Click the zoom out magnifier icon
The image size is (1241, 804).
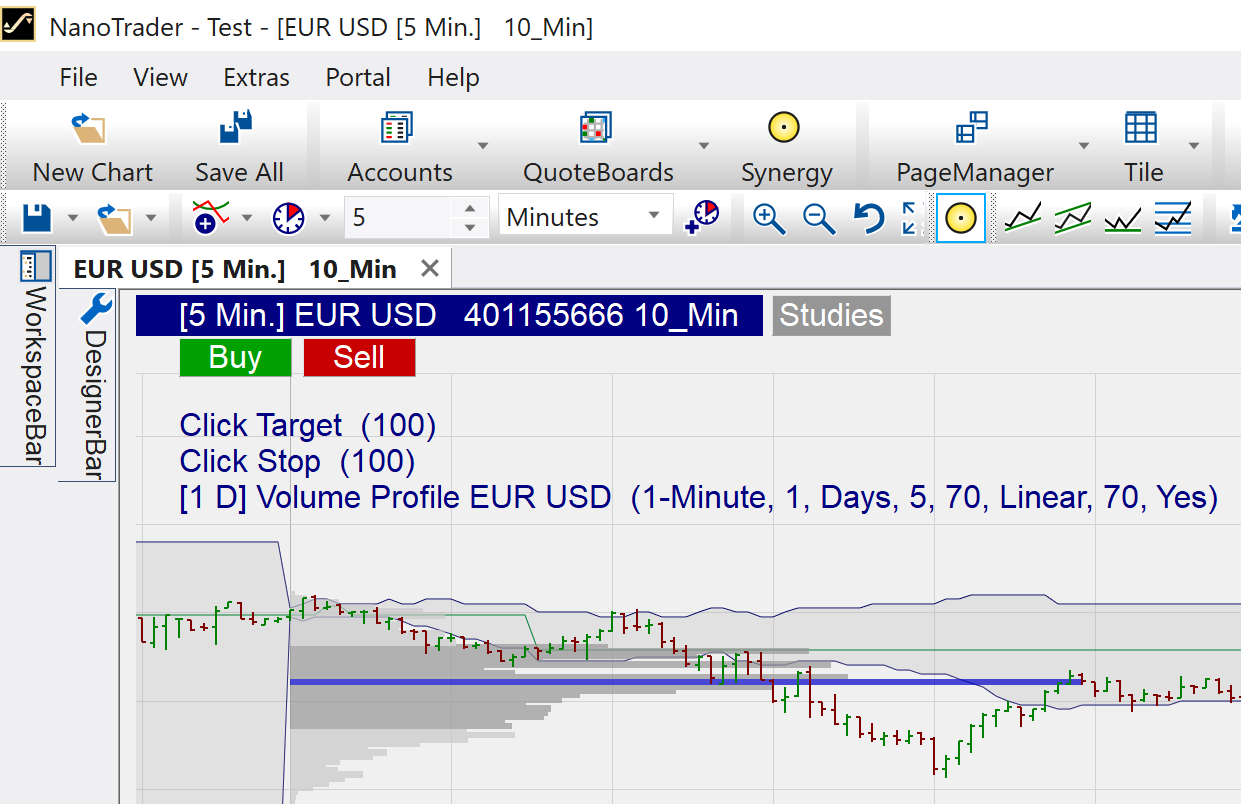coord(819,218)
